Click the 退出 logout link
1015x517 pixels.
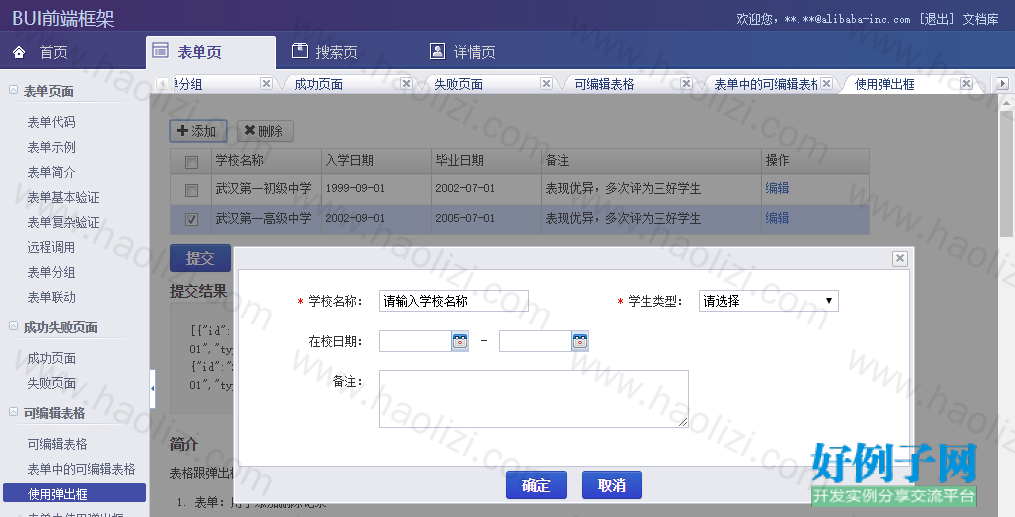pyautogui.click(x=937, y=19)
